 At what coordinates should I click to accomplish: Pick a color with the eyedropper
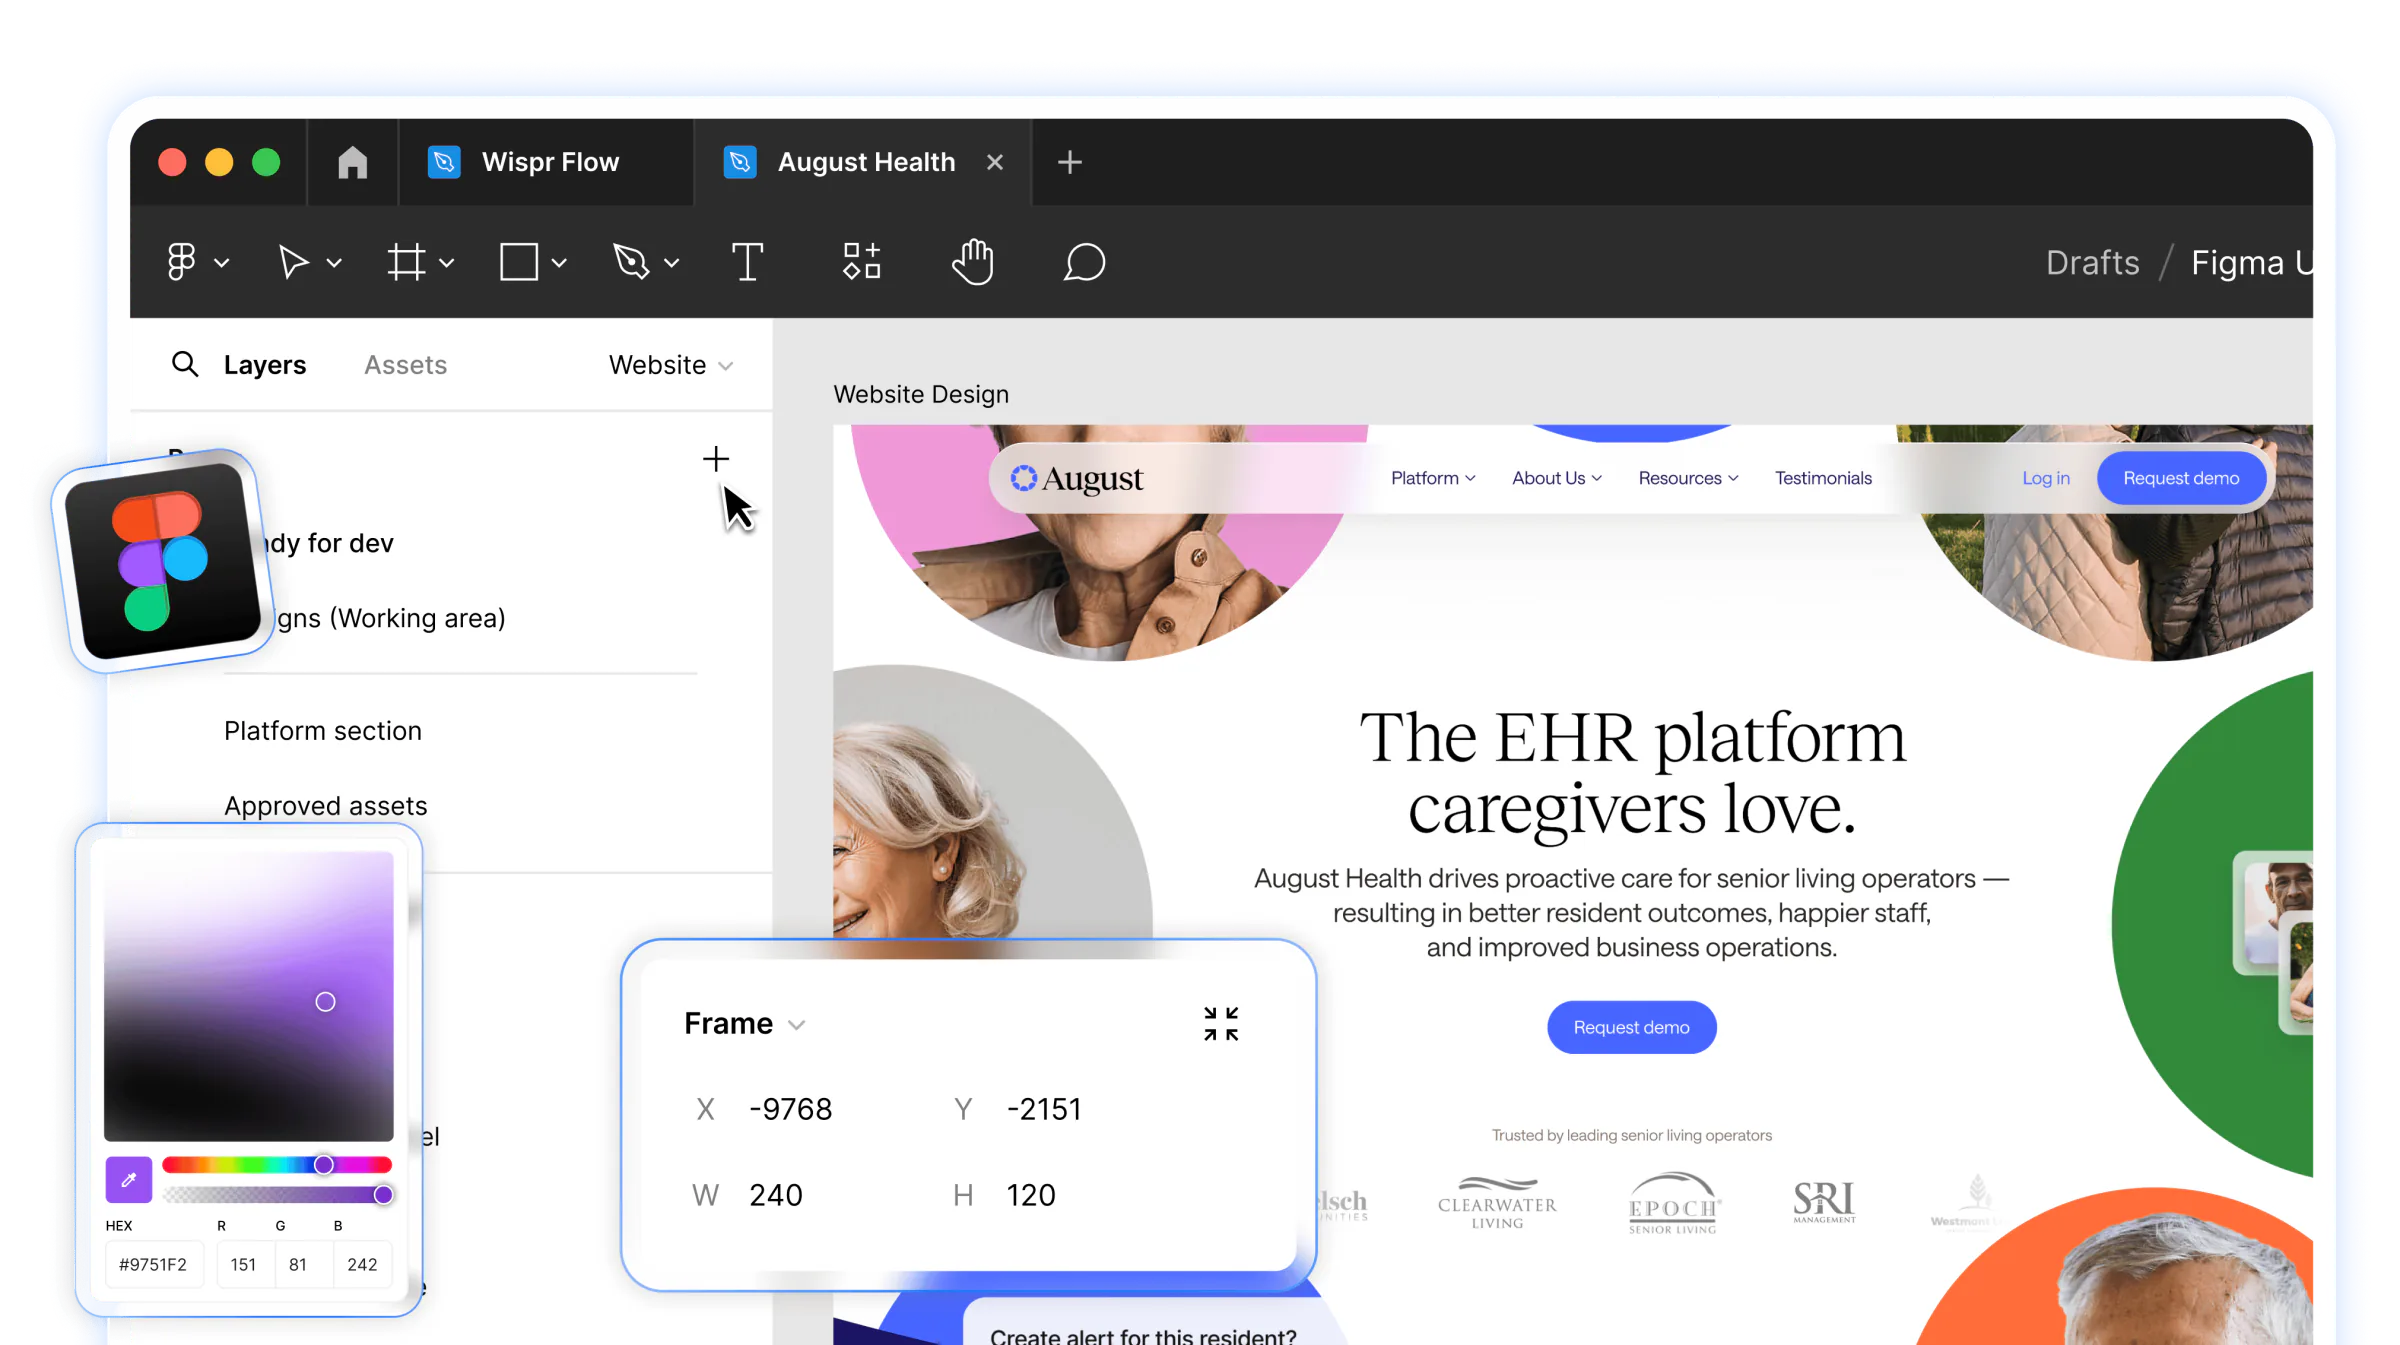click(x=129, y=1180)
